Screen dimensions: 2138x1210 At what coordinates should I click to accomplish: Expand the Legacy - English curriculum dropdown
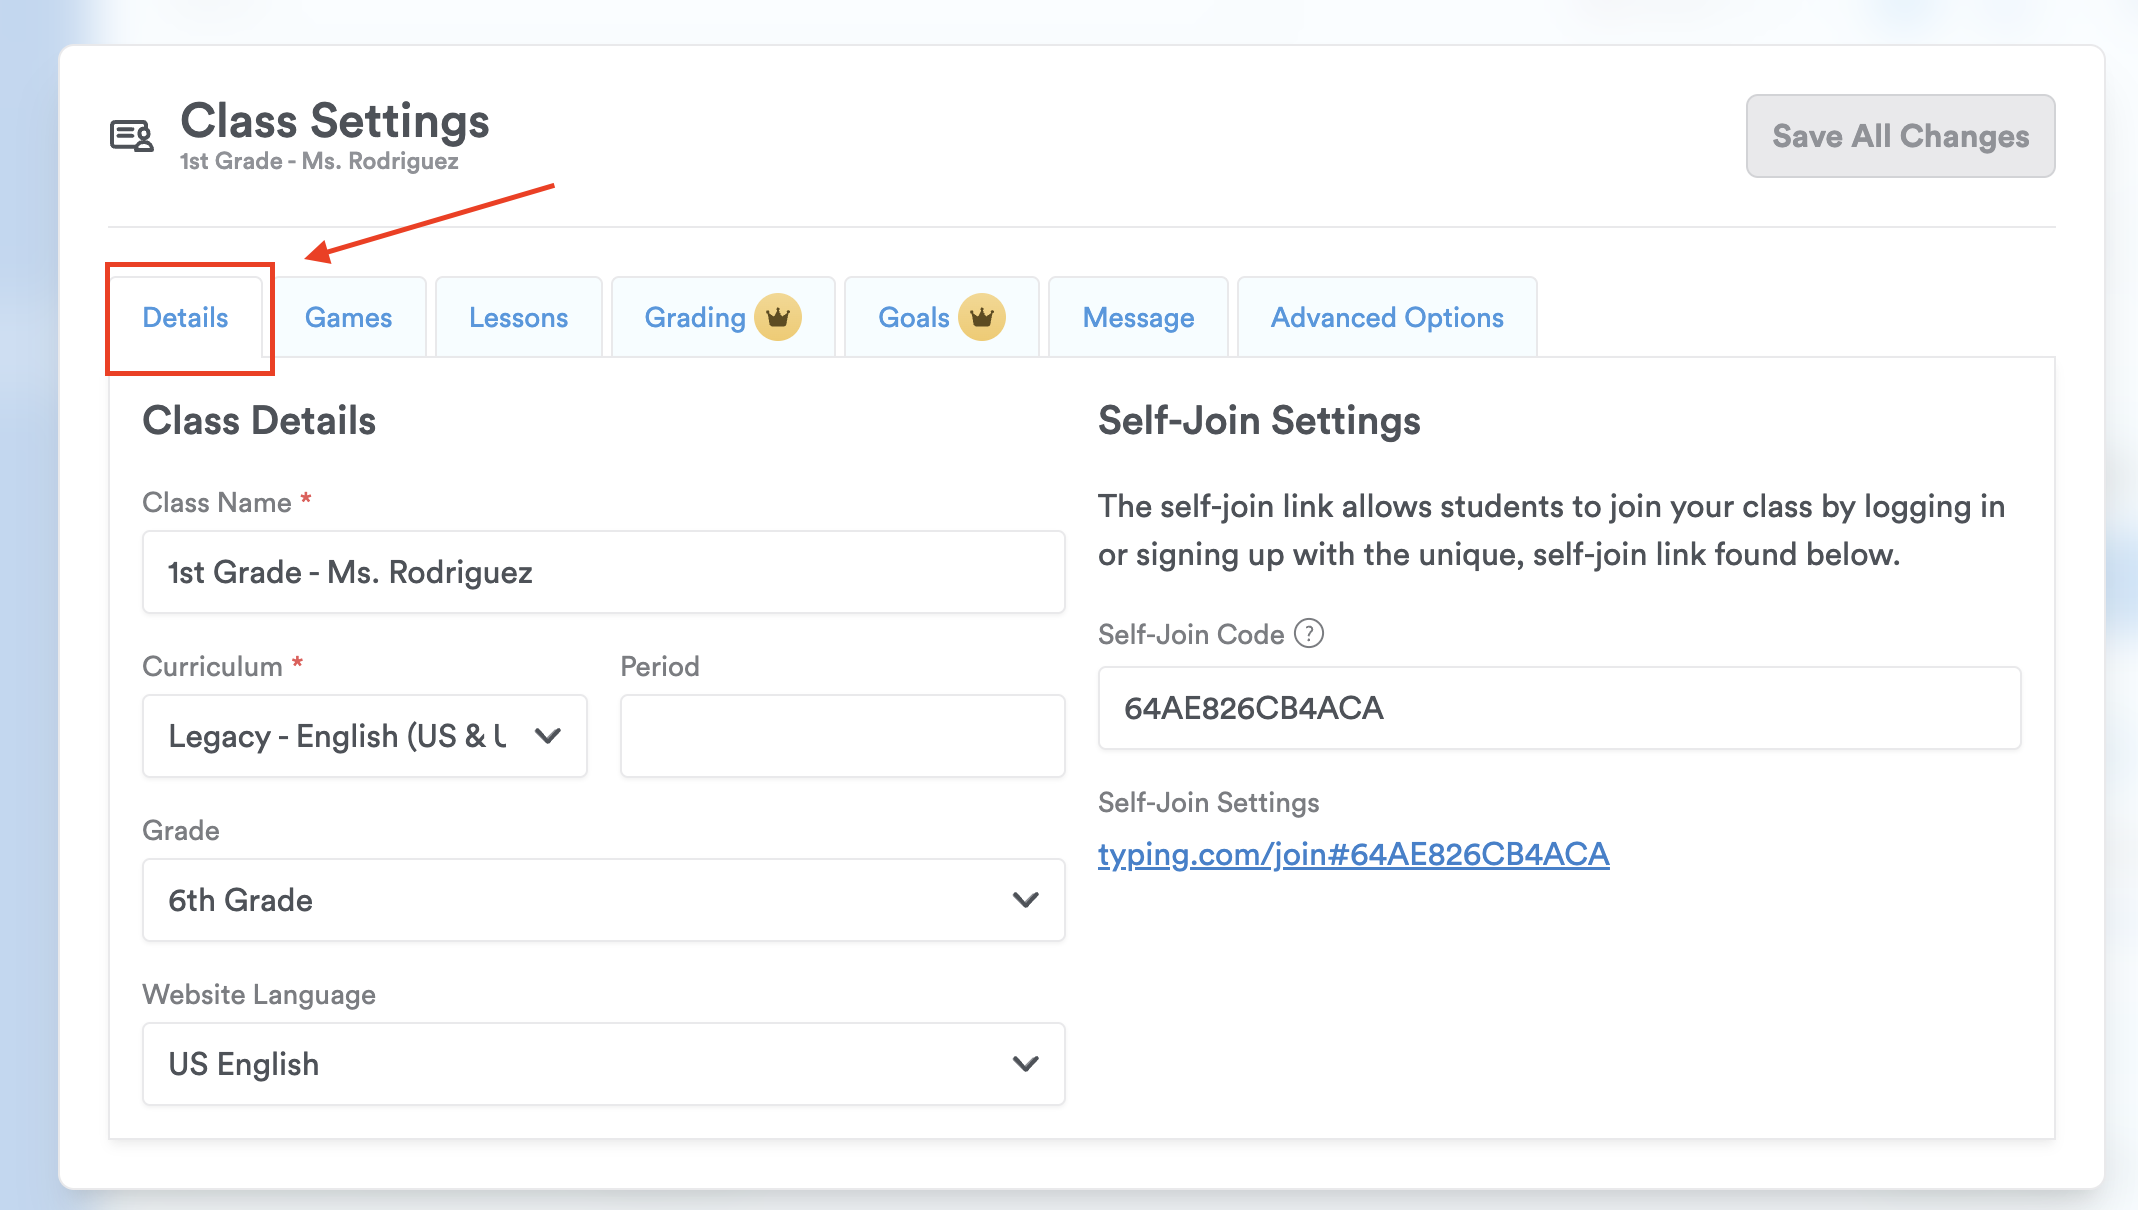340,736
